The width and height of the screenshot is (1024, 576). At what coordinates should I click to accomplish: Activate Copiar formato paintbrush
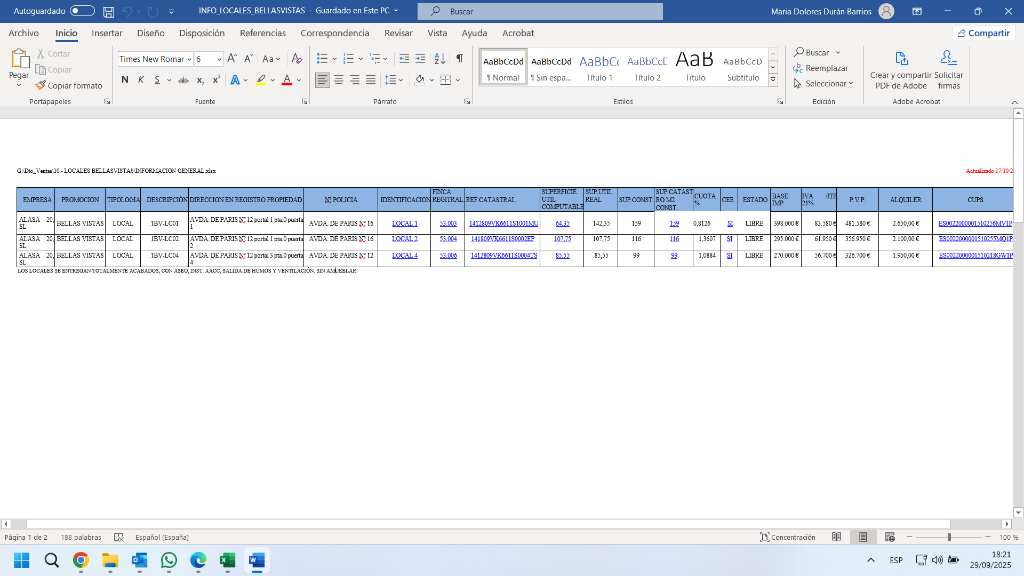click(x=69, y=86)
